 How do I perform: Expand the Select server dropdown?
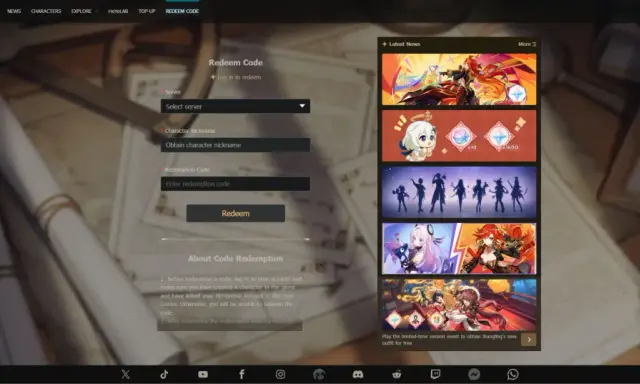(235, 106)
